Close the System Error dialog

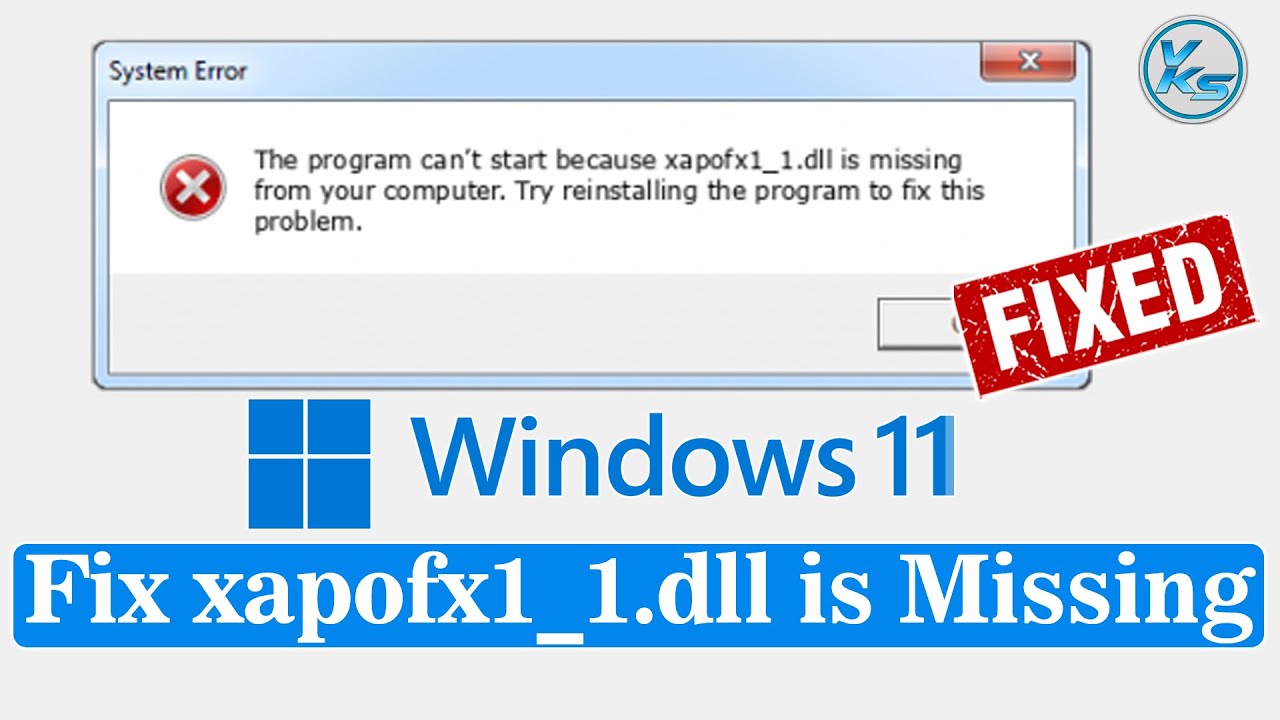pyautogui.click(x=1029, y=63)
